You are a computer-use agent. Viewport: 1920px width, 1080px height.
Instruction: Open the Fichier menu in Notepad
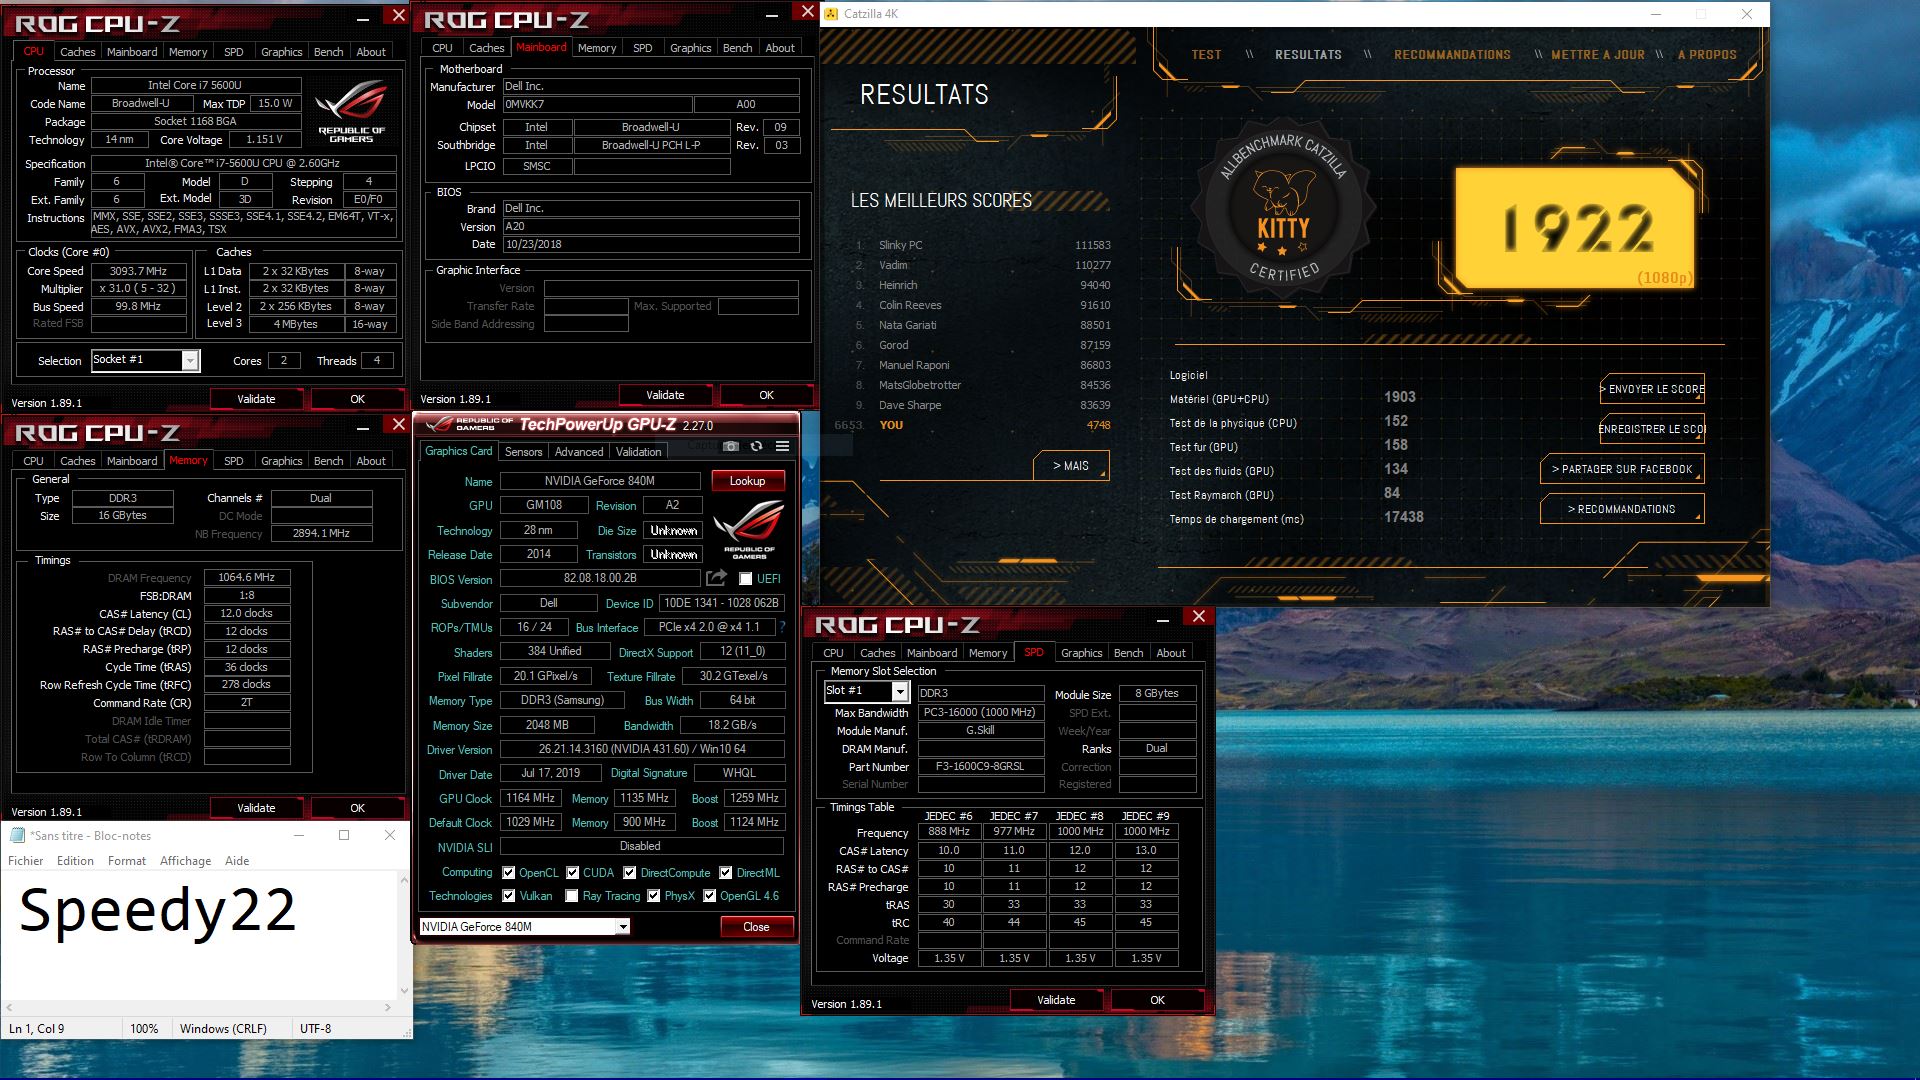click(x=26, y=861)
